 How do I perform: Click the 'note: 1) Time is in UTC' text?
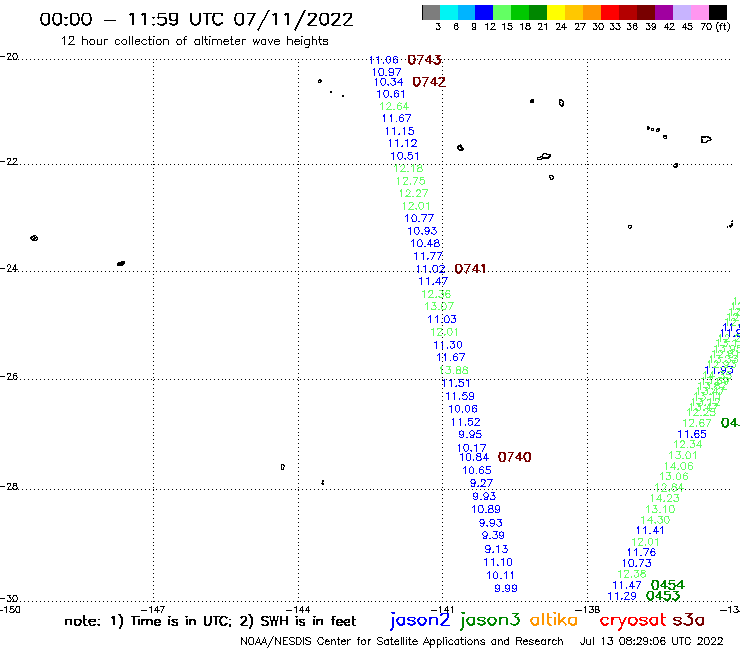(148, 621)
